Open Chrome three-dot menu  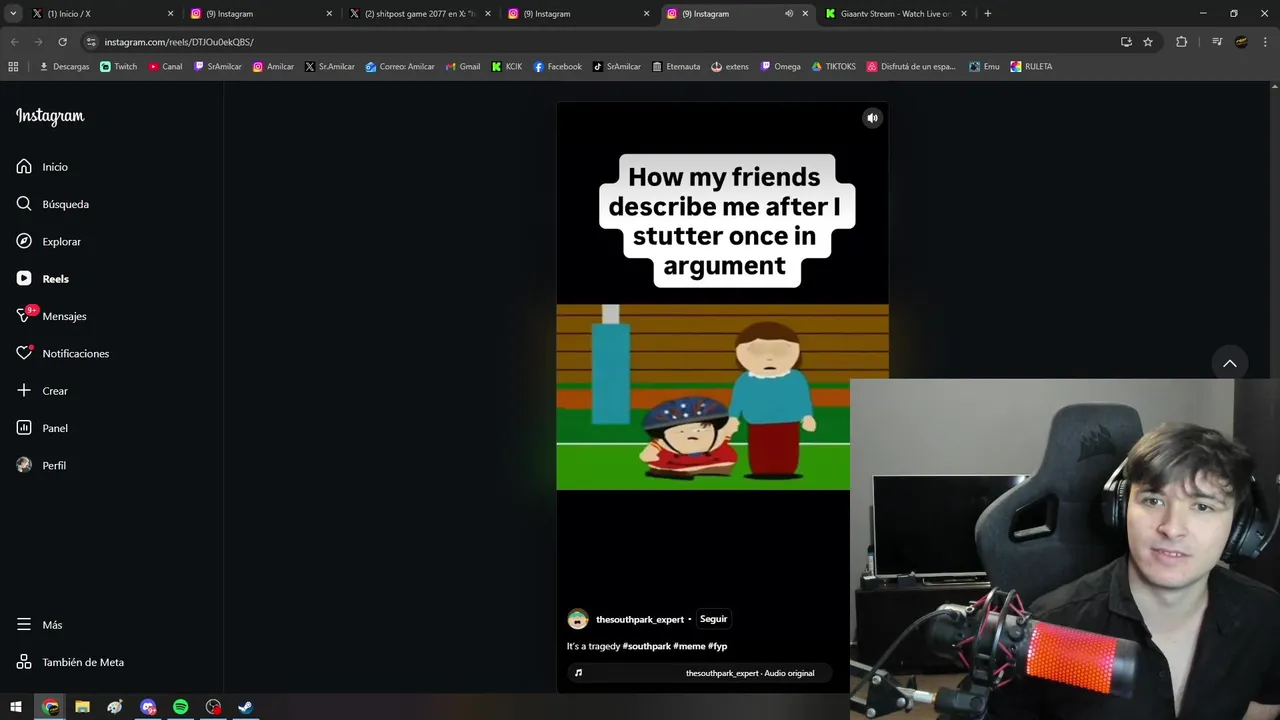[1265, 42]
